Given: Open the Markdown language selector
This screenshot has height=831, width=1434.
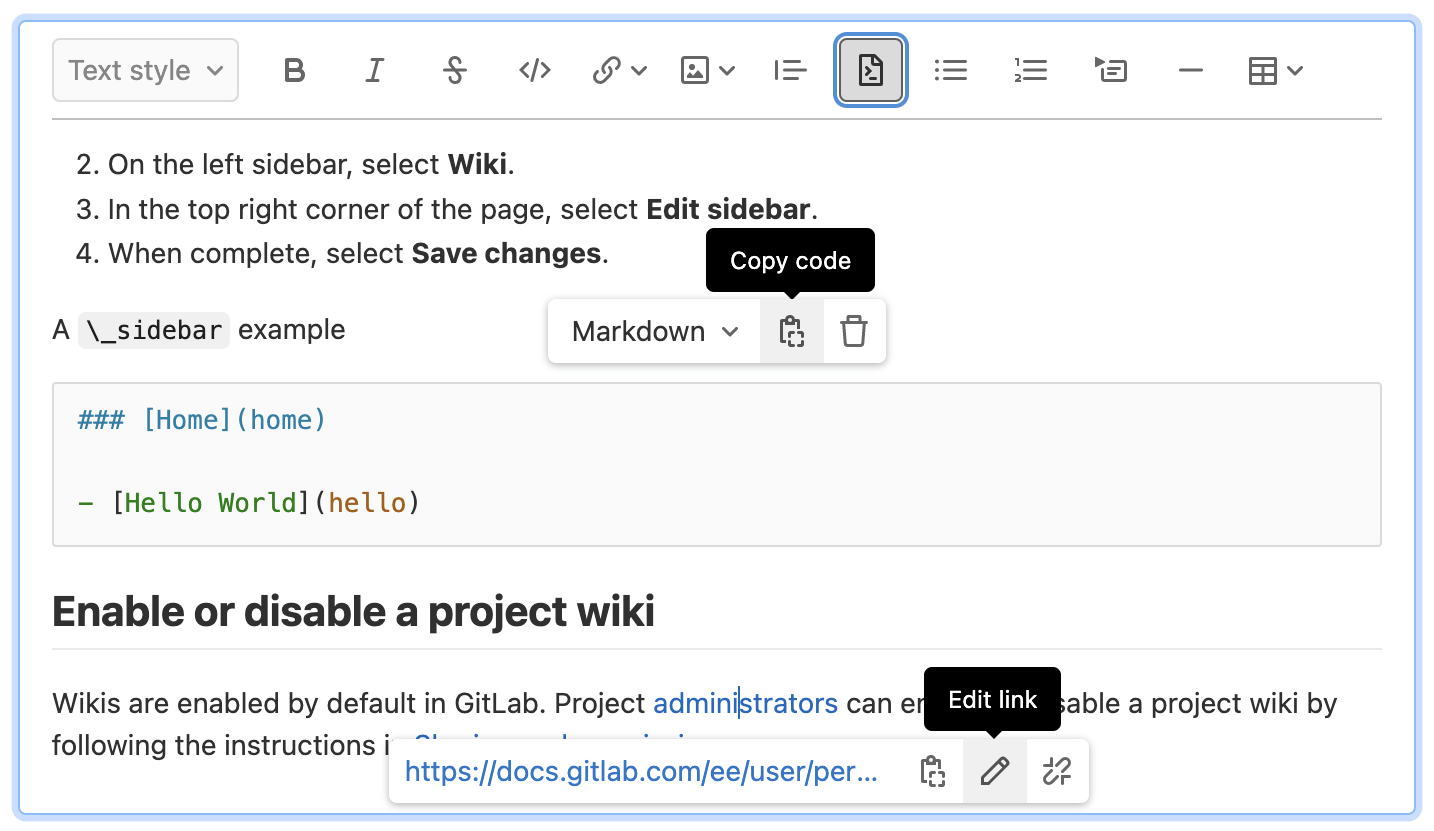Looking at the screenshot, I should (x=652, y=331).
